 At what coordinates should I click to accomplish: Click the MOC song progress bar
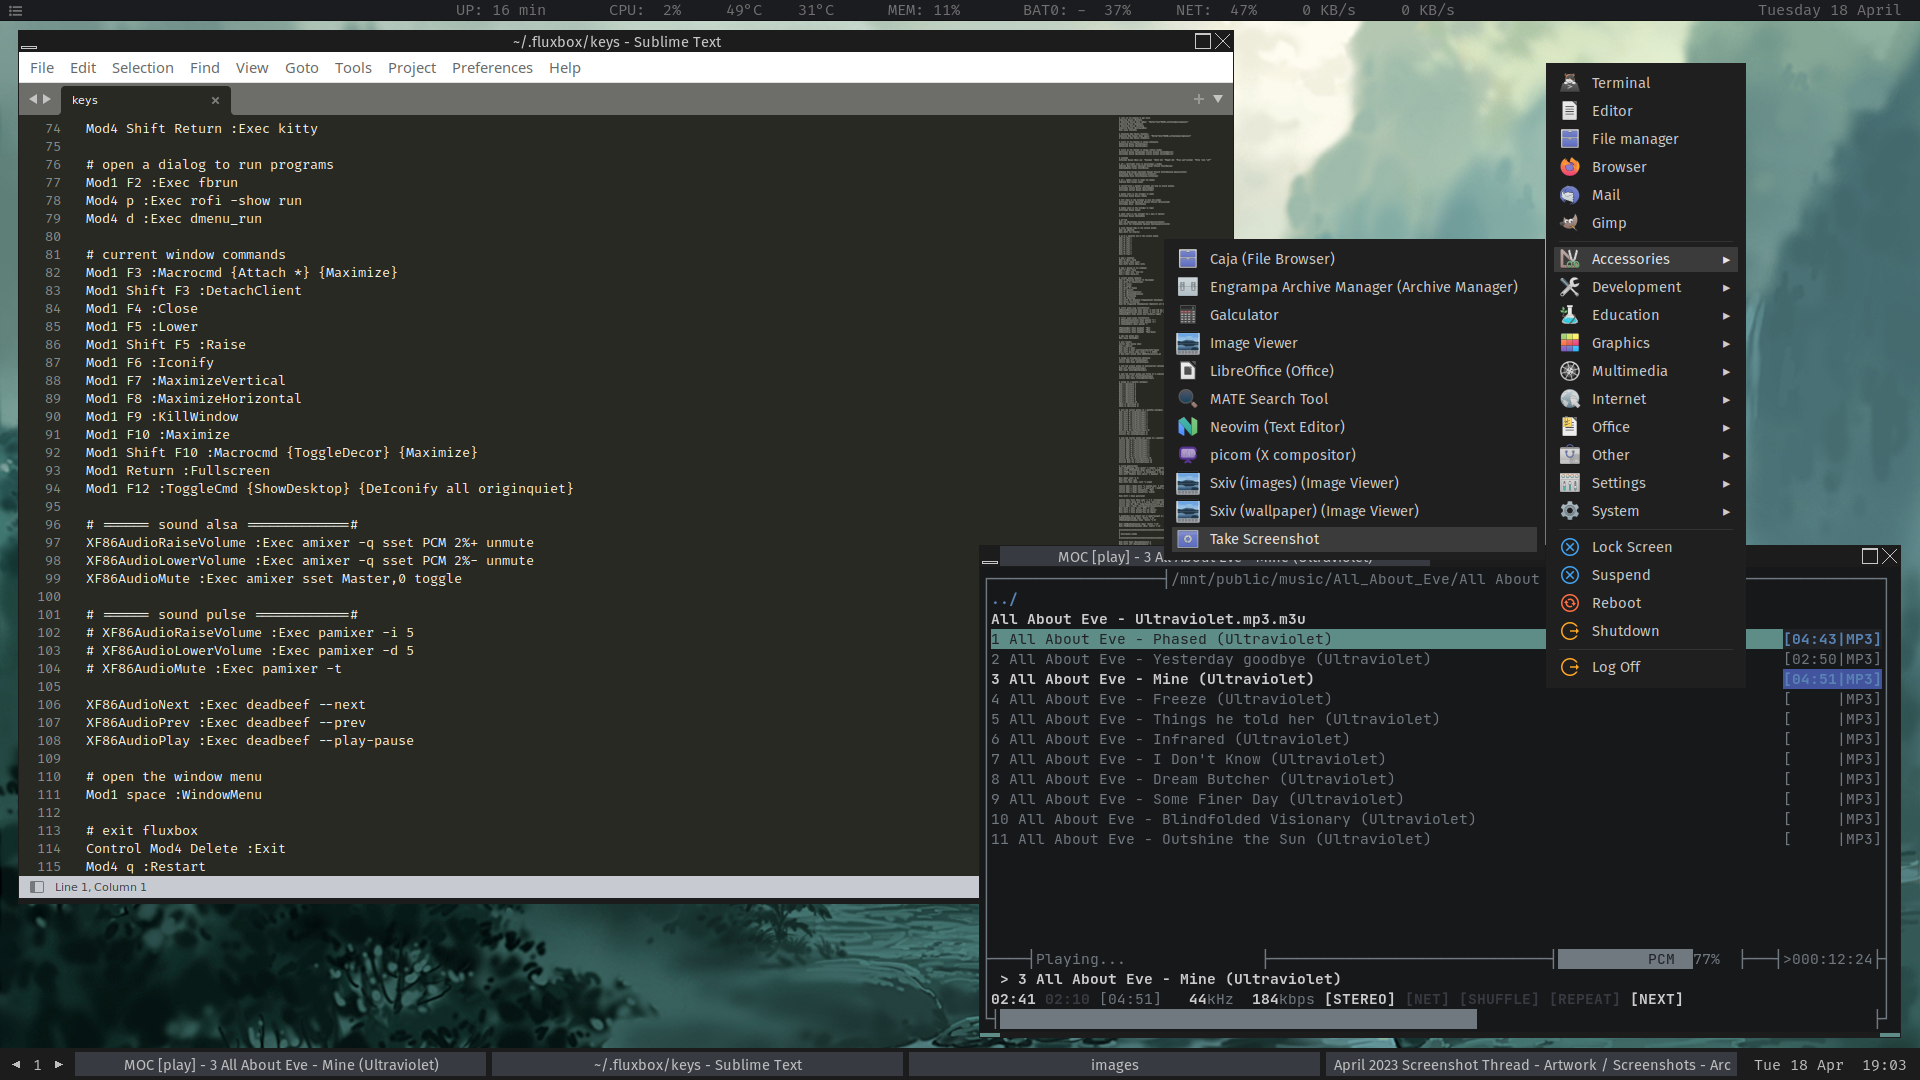point(1237,1019)
